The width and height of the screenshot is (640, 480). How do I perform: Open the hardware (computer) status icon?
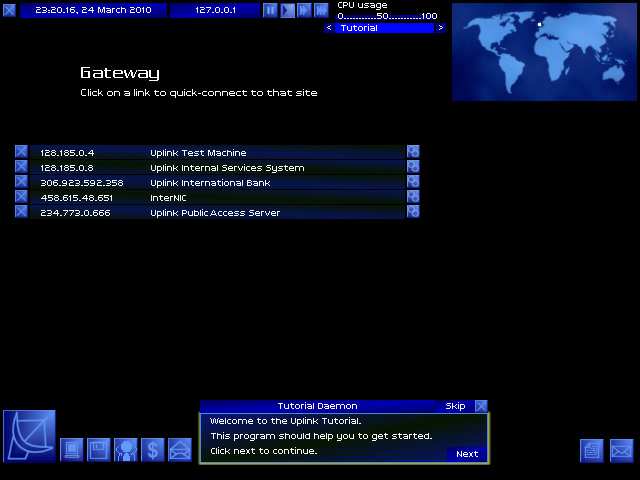click(x=72, y=450)
